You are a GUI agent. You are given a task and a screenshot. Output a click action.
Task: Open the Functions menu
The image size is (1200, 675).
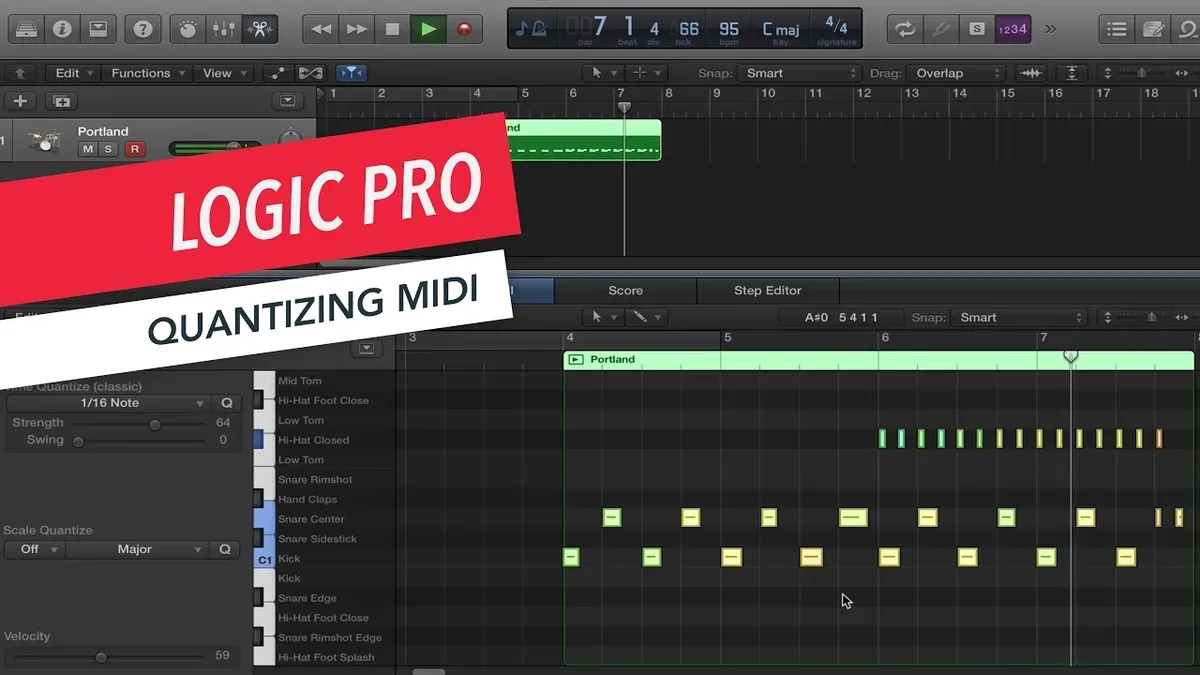pyautogui.click(x=148, y=73)
